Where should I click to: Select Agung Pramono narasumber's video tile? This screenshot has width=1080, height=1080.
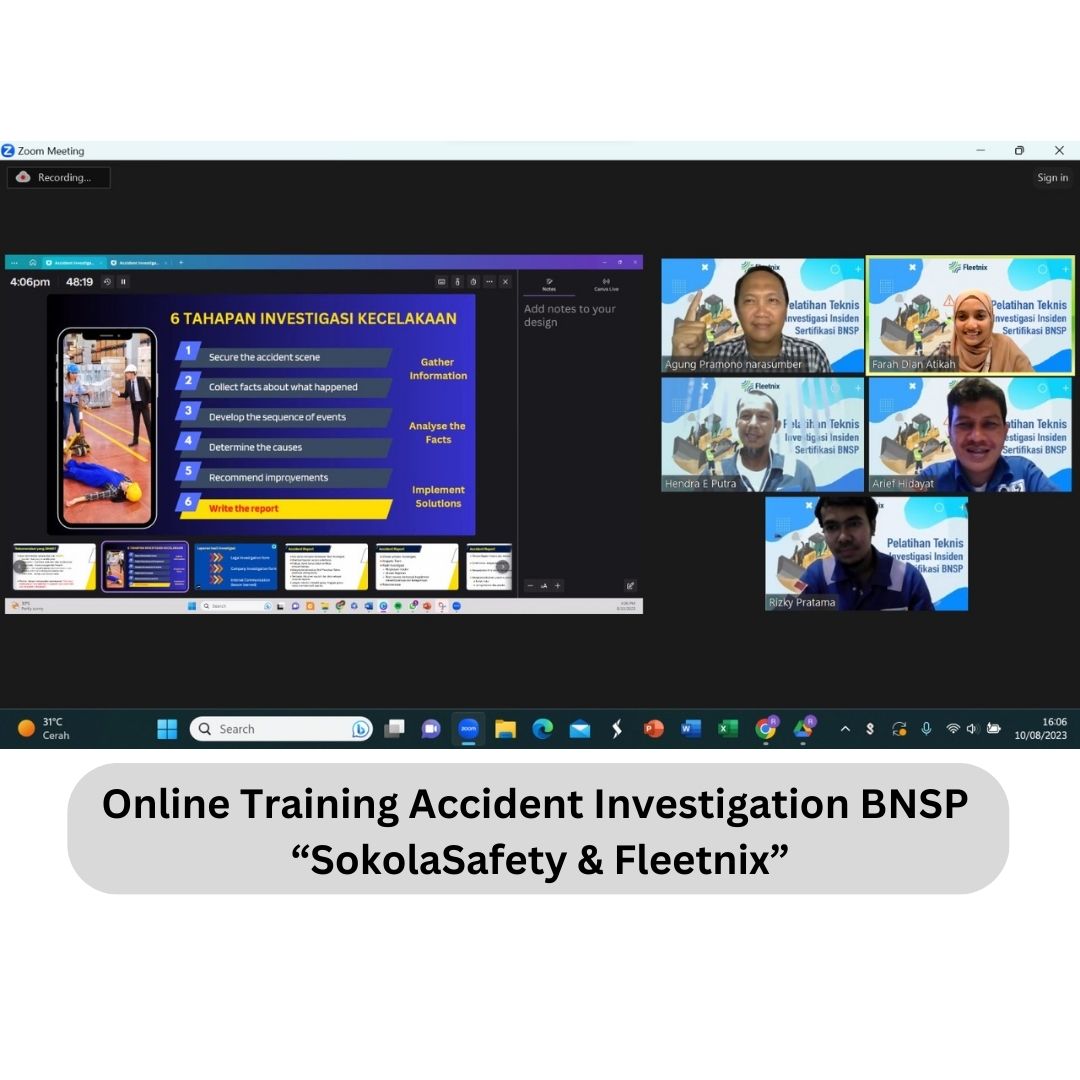point(762,315)
